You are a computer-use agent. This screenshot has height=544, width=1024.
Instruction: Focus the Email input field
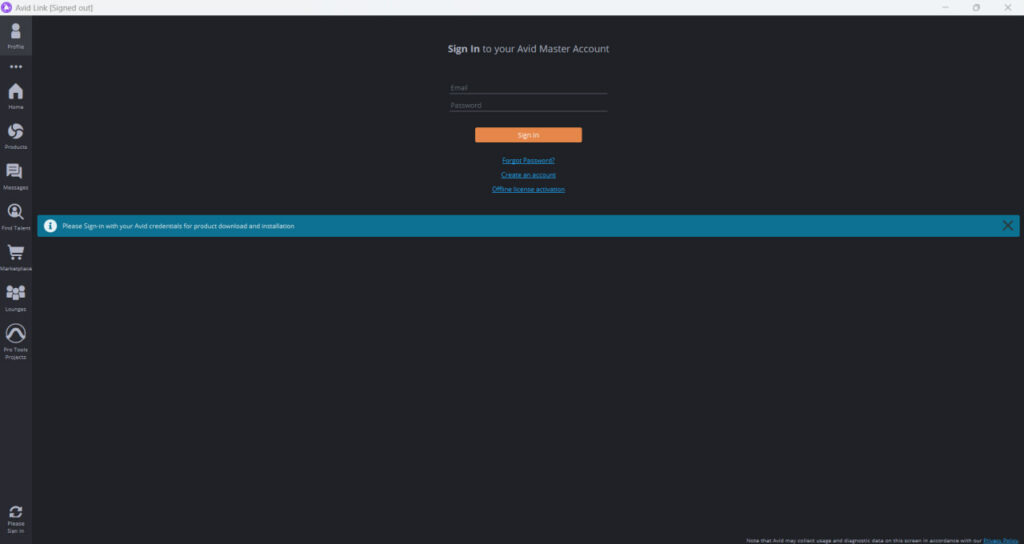[x=528, y=88]
